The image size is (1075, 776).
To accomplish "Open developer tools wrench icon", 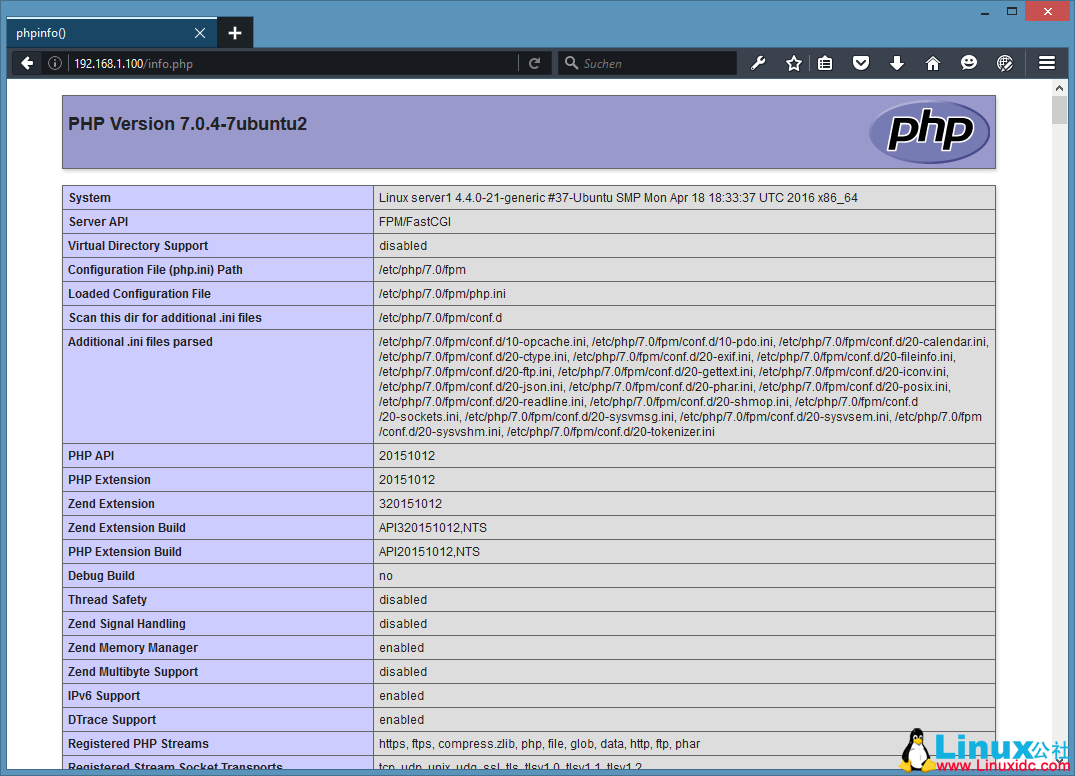I will [758, 63].
